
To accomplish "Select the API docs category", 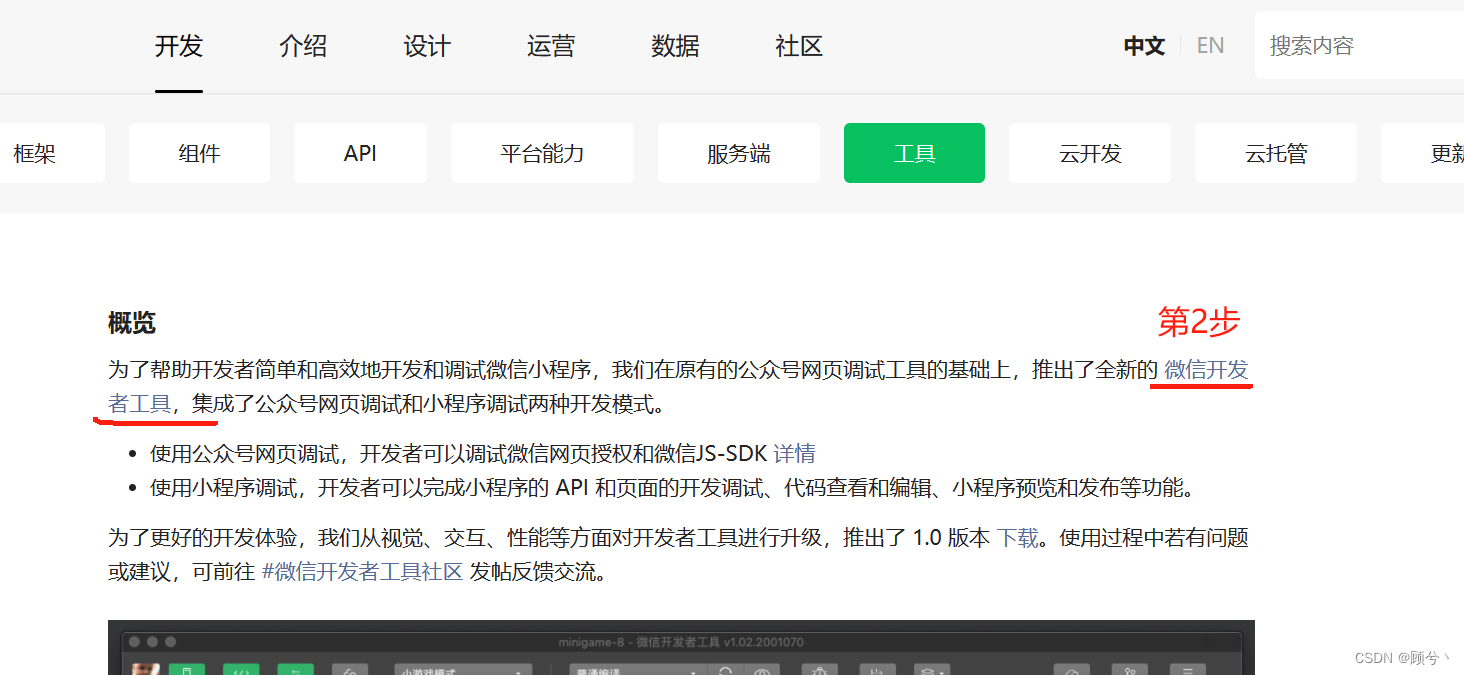I will pos(360,153).
